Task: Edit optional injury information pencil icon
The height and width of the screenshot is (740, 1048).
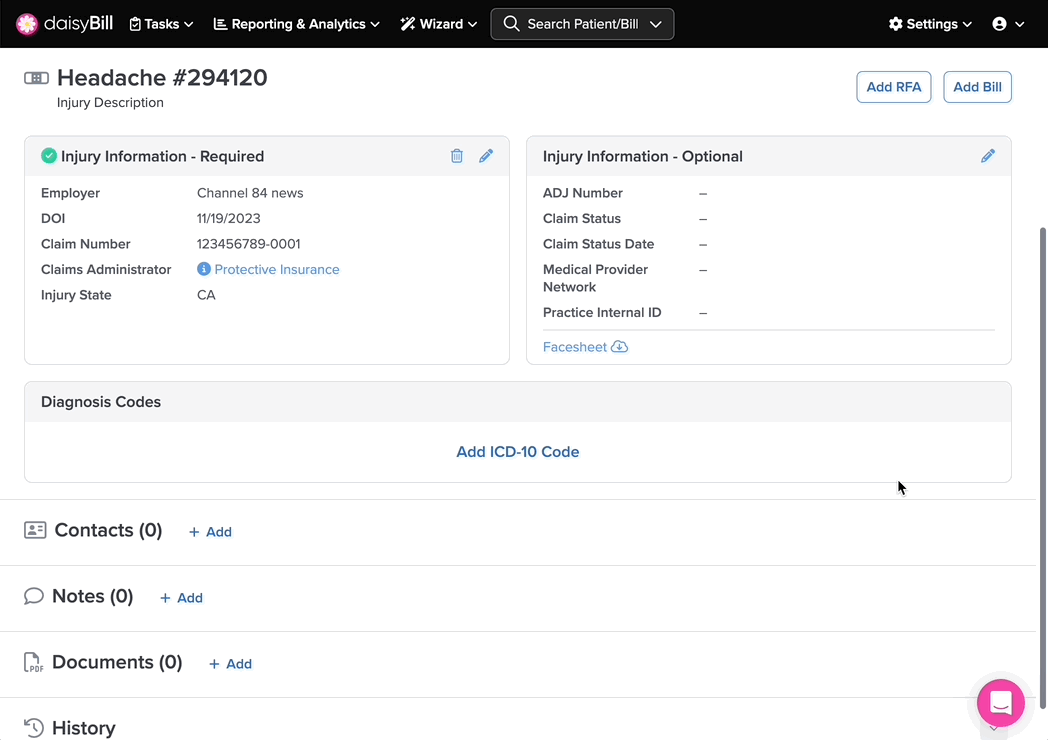Action: click(x=988, y=156)
